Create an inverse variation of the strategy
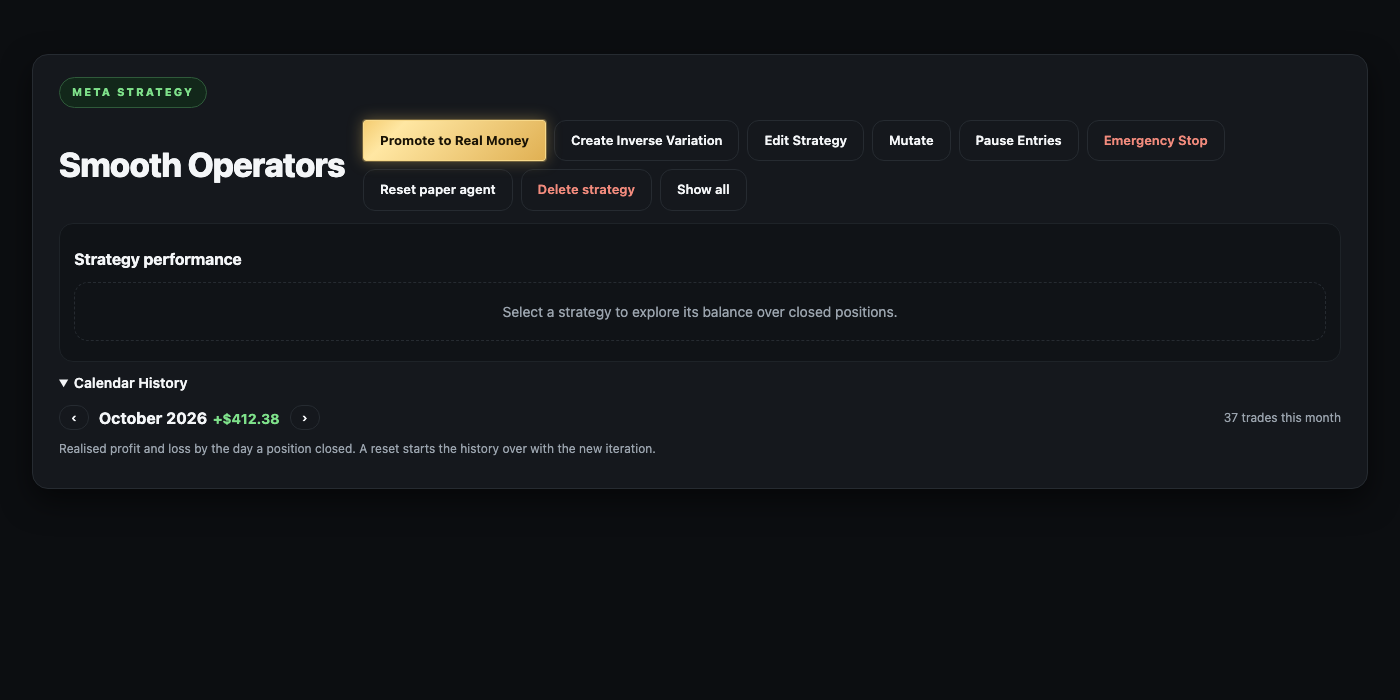Viewport: 1400px width, 700px height. coord(646,141)
